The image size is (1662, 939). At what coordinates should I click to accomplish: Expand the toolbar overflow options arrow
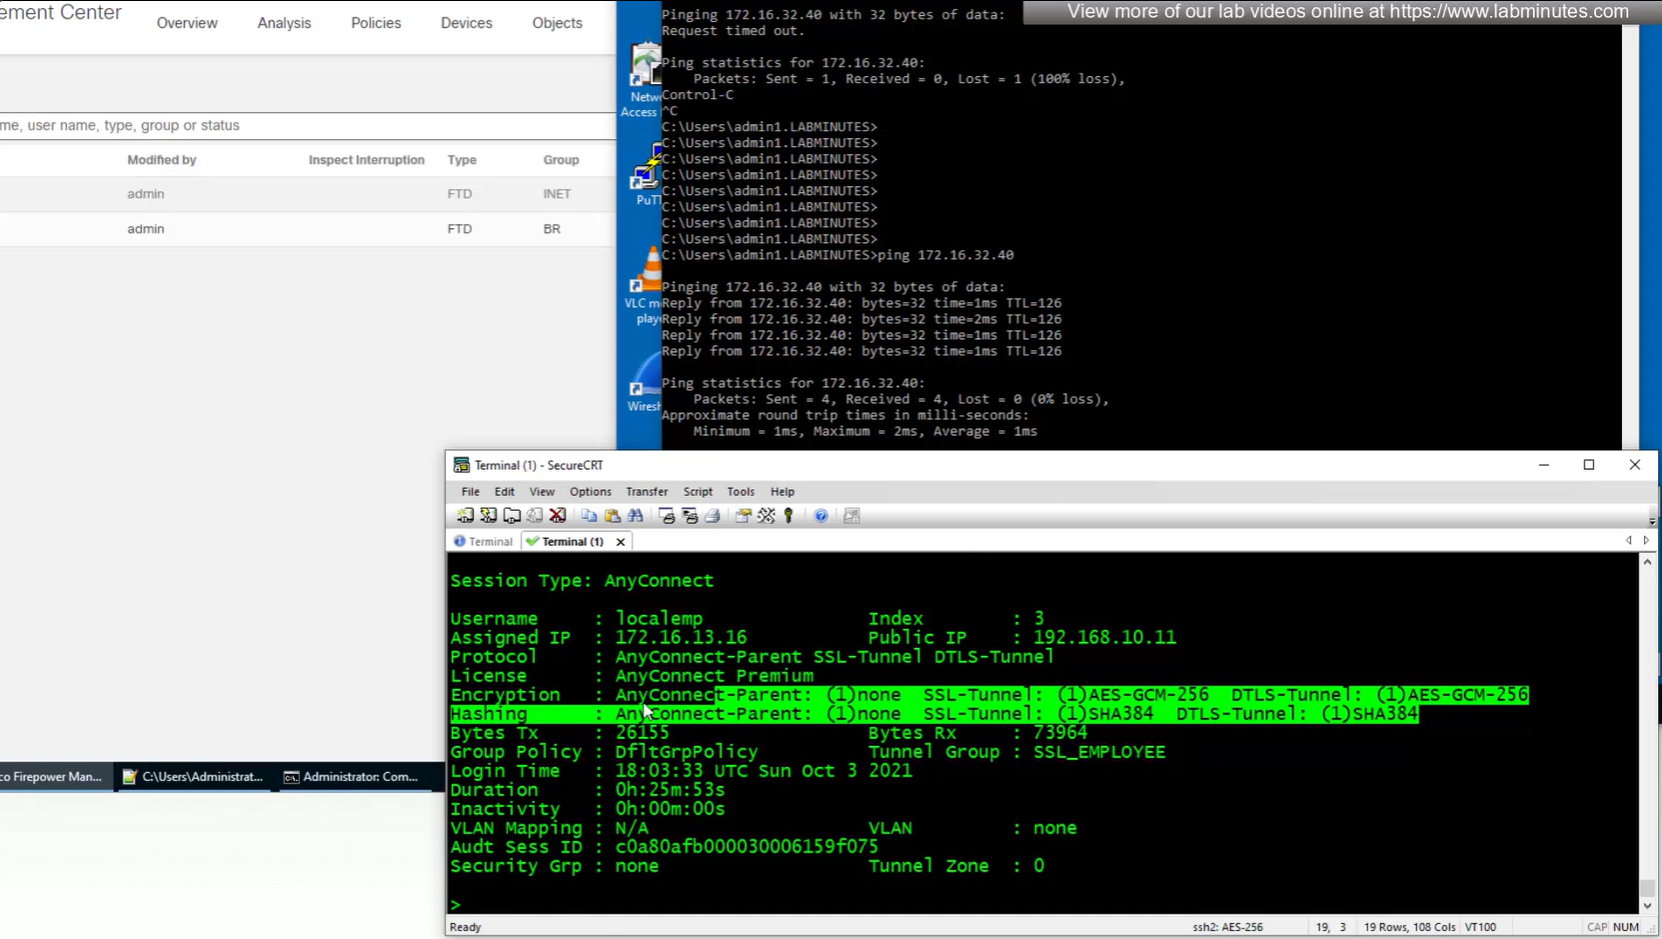click(1651, 521)
